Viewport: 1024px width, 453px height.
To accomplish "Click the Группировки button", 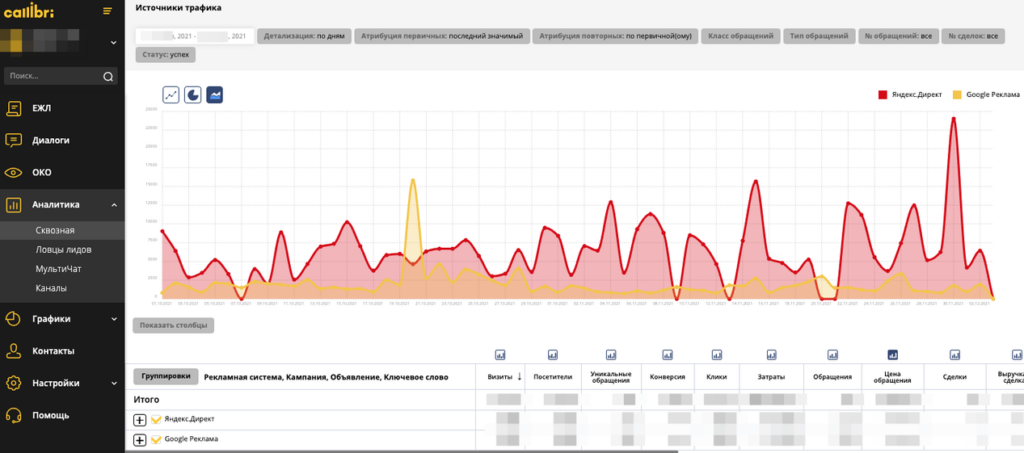I will [x=165, y=377].
